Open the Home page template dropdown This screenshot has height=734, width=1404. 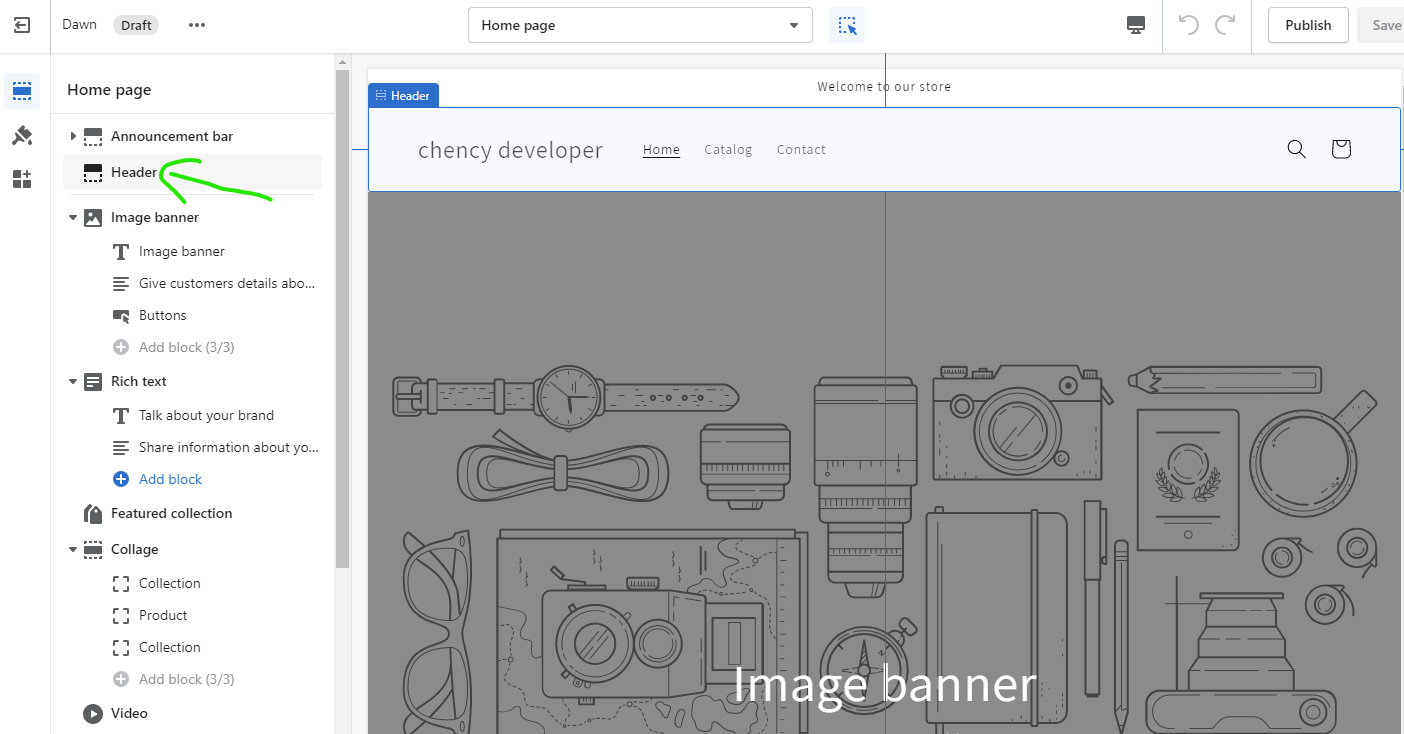click(639, 25)
